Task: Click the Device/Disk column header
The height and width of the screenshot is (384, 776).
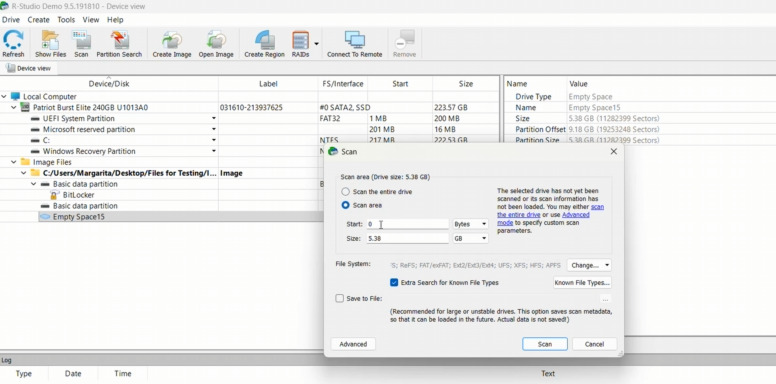Action: click(109, 84)
